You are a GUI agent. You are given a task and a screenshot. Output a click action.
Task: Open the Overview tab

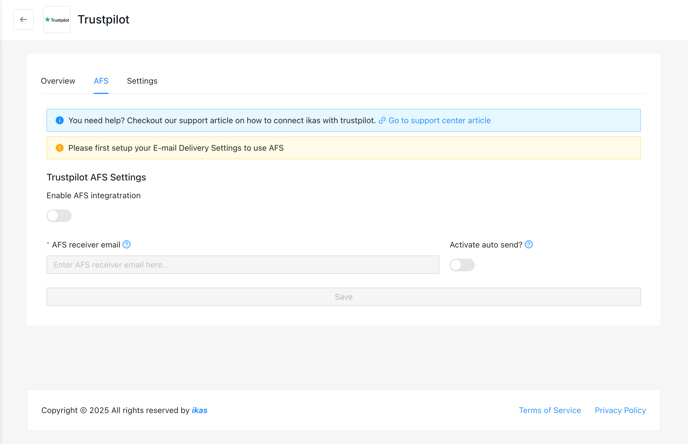58,81
